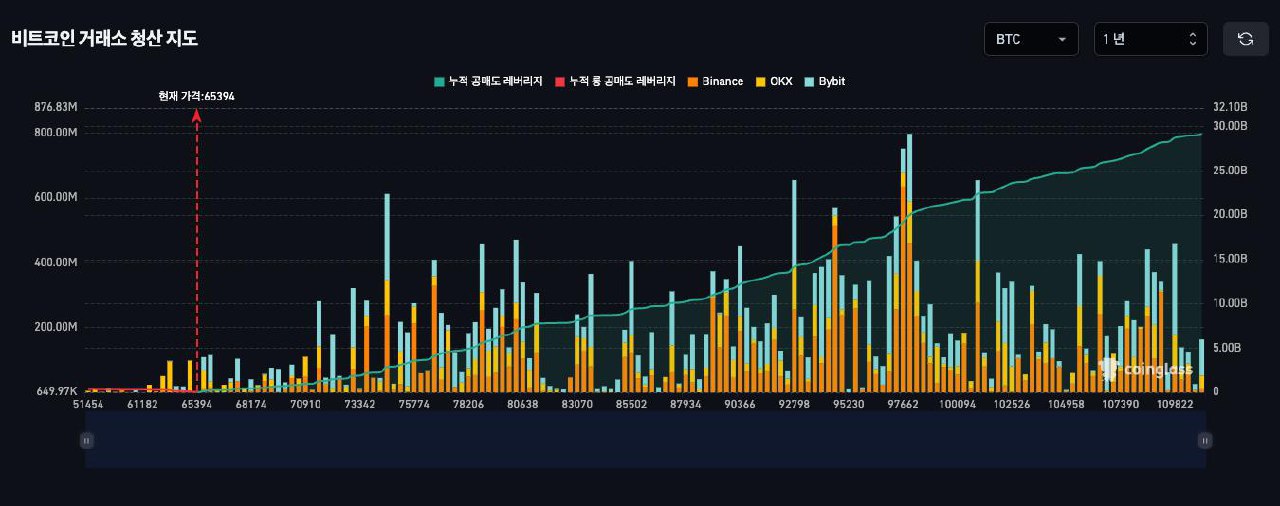Image resolution: width=1280 pixels, height=506 pixels.
Task: Toggle the Binance series legend label
Action: click(722, 81)
